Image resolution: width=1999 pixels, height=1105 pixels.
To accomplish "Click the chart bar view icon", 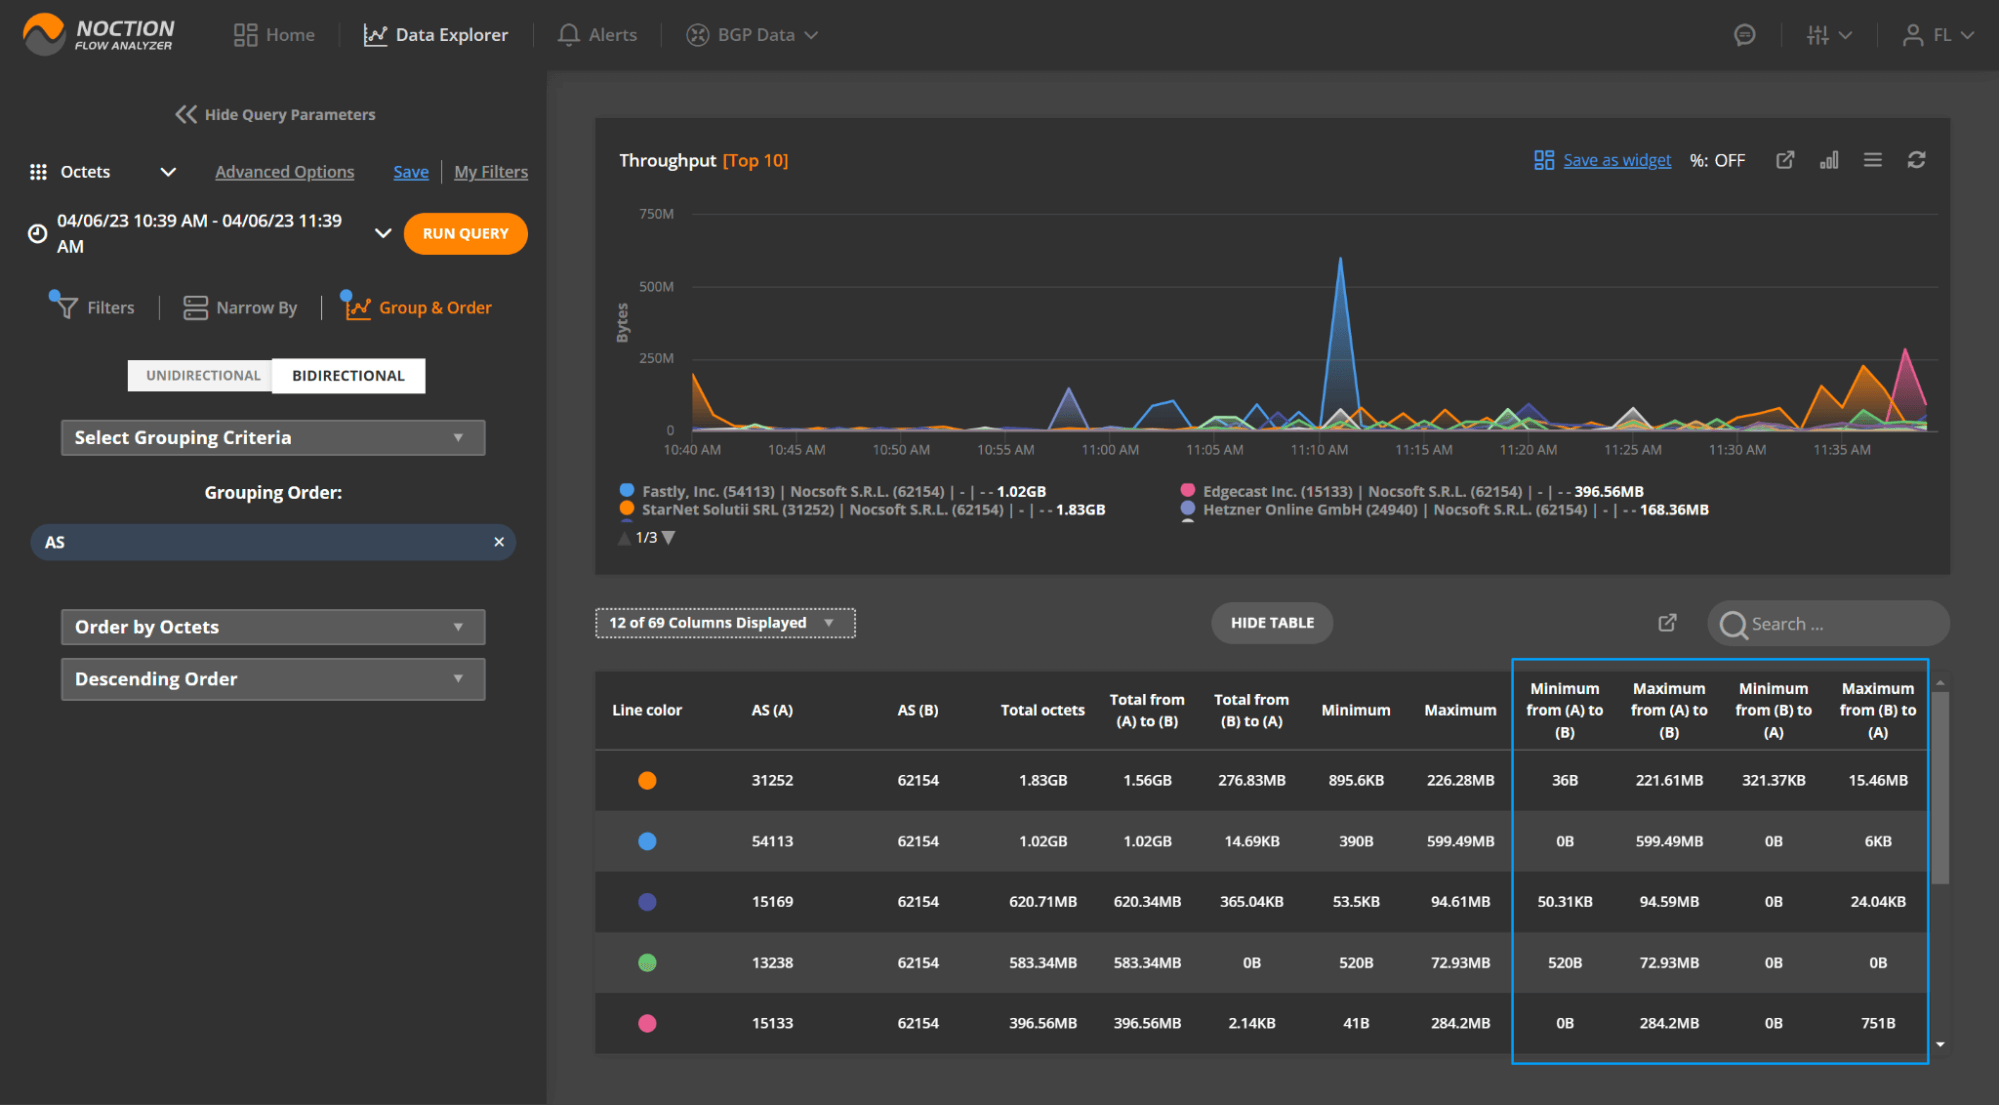I will (1828, 159).
